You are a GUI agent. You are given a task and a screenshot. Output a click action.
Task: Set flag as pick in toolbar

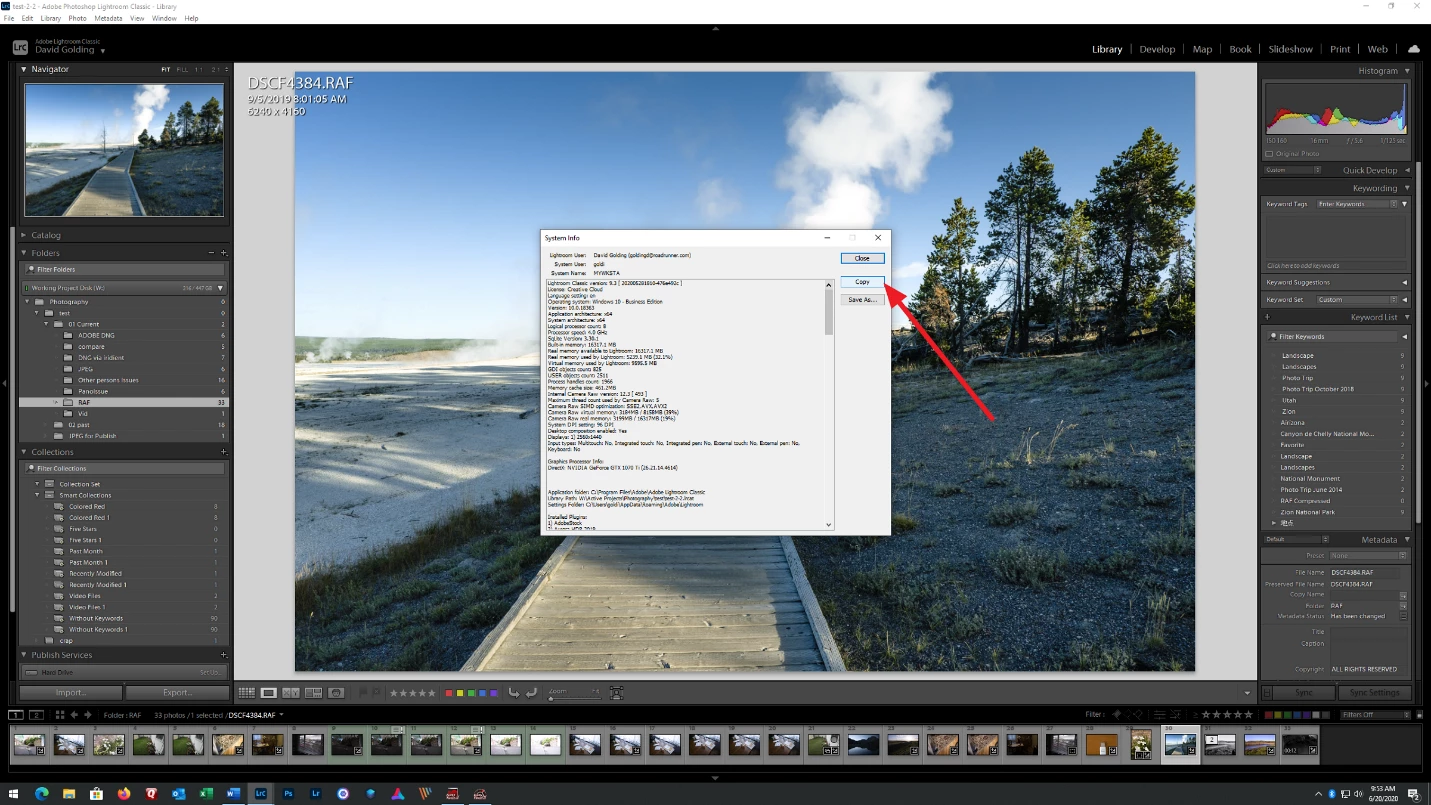[x=364, y=692]
